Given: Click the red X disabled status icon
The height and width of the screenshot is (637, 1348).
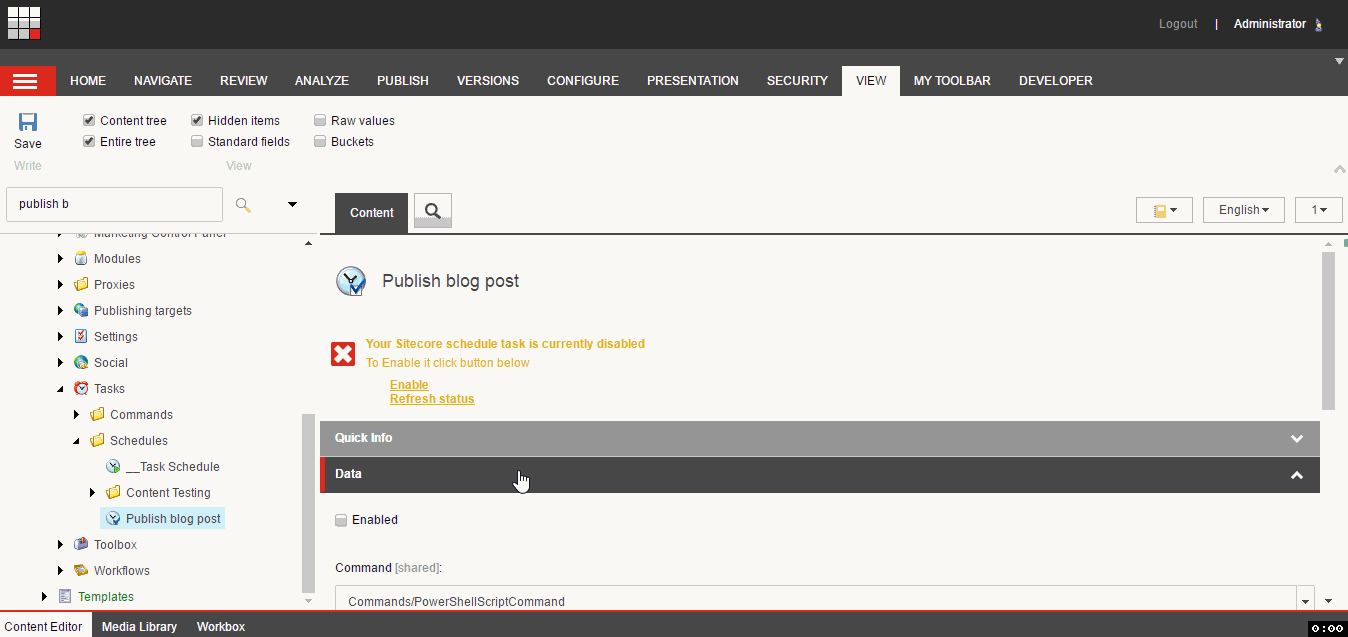Looking at the screenshot, I should [343, 354].
